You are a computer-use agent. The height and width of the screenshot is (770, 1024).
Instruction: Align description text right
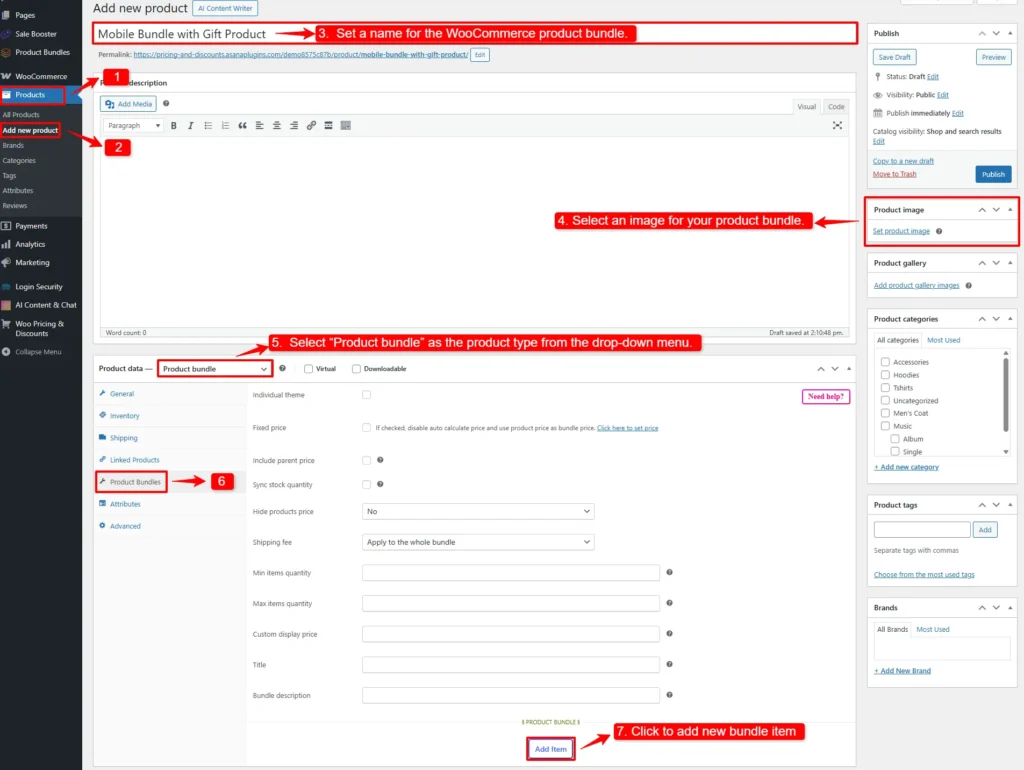[294, 125]
